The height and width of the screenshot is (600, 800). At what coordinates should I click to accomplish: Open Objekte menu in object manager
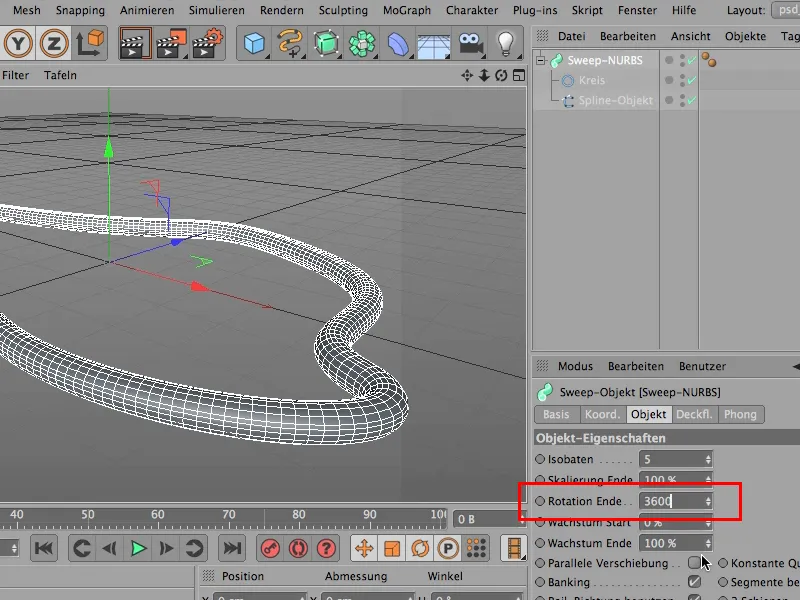[745, 36]
